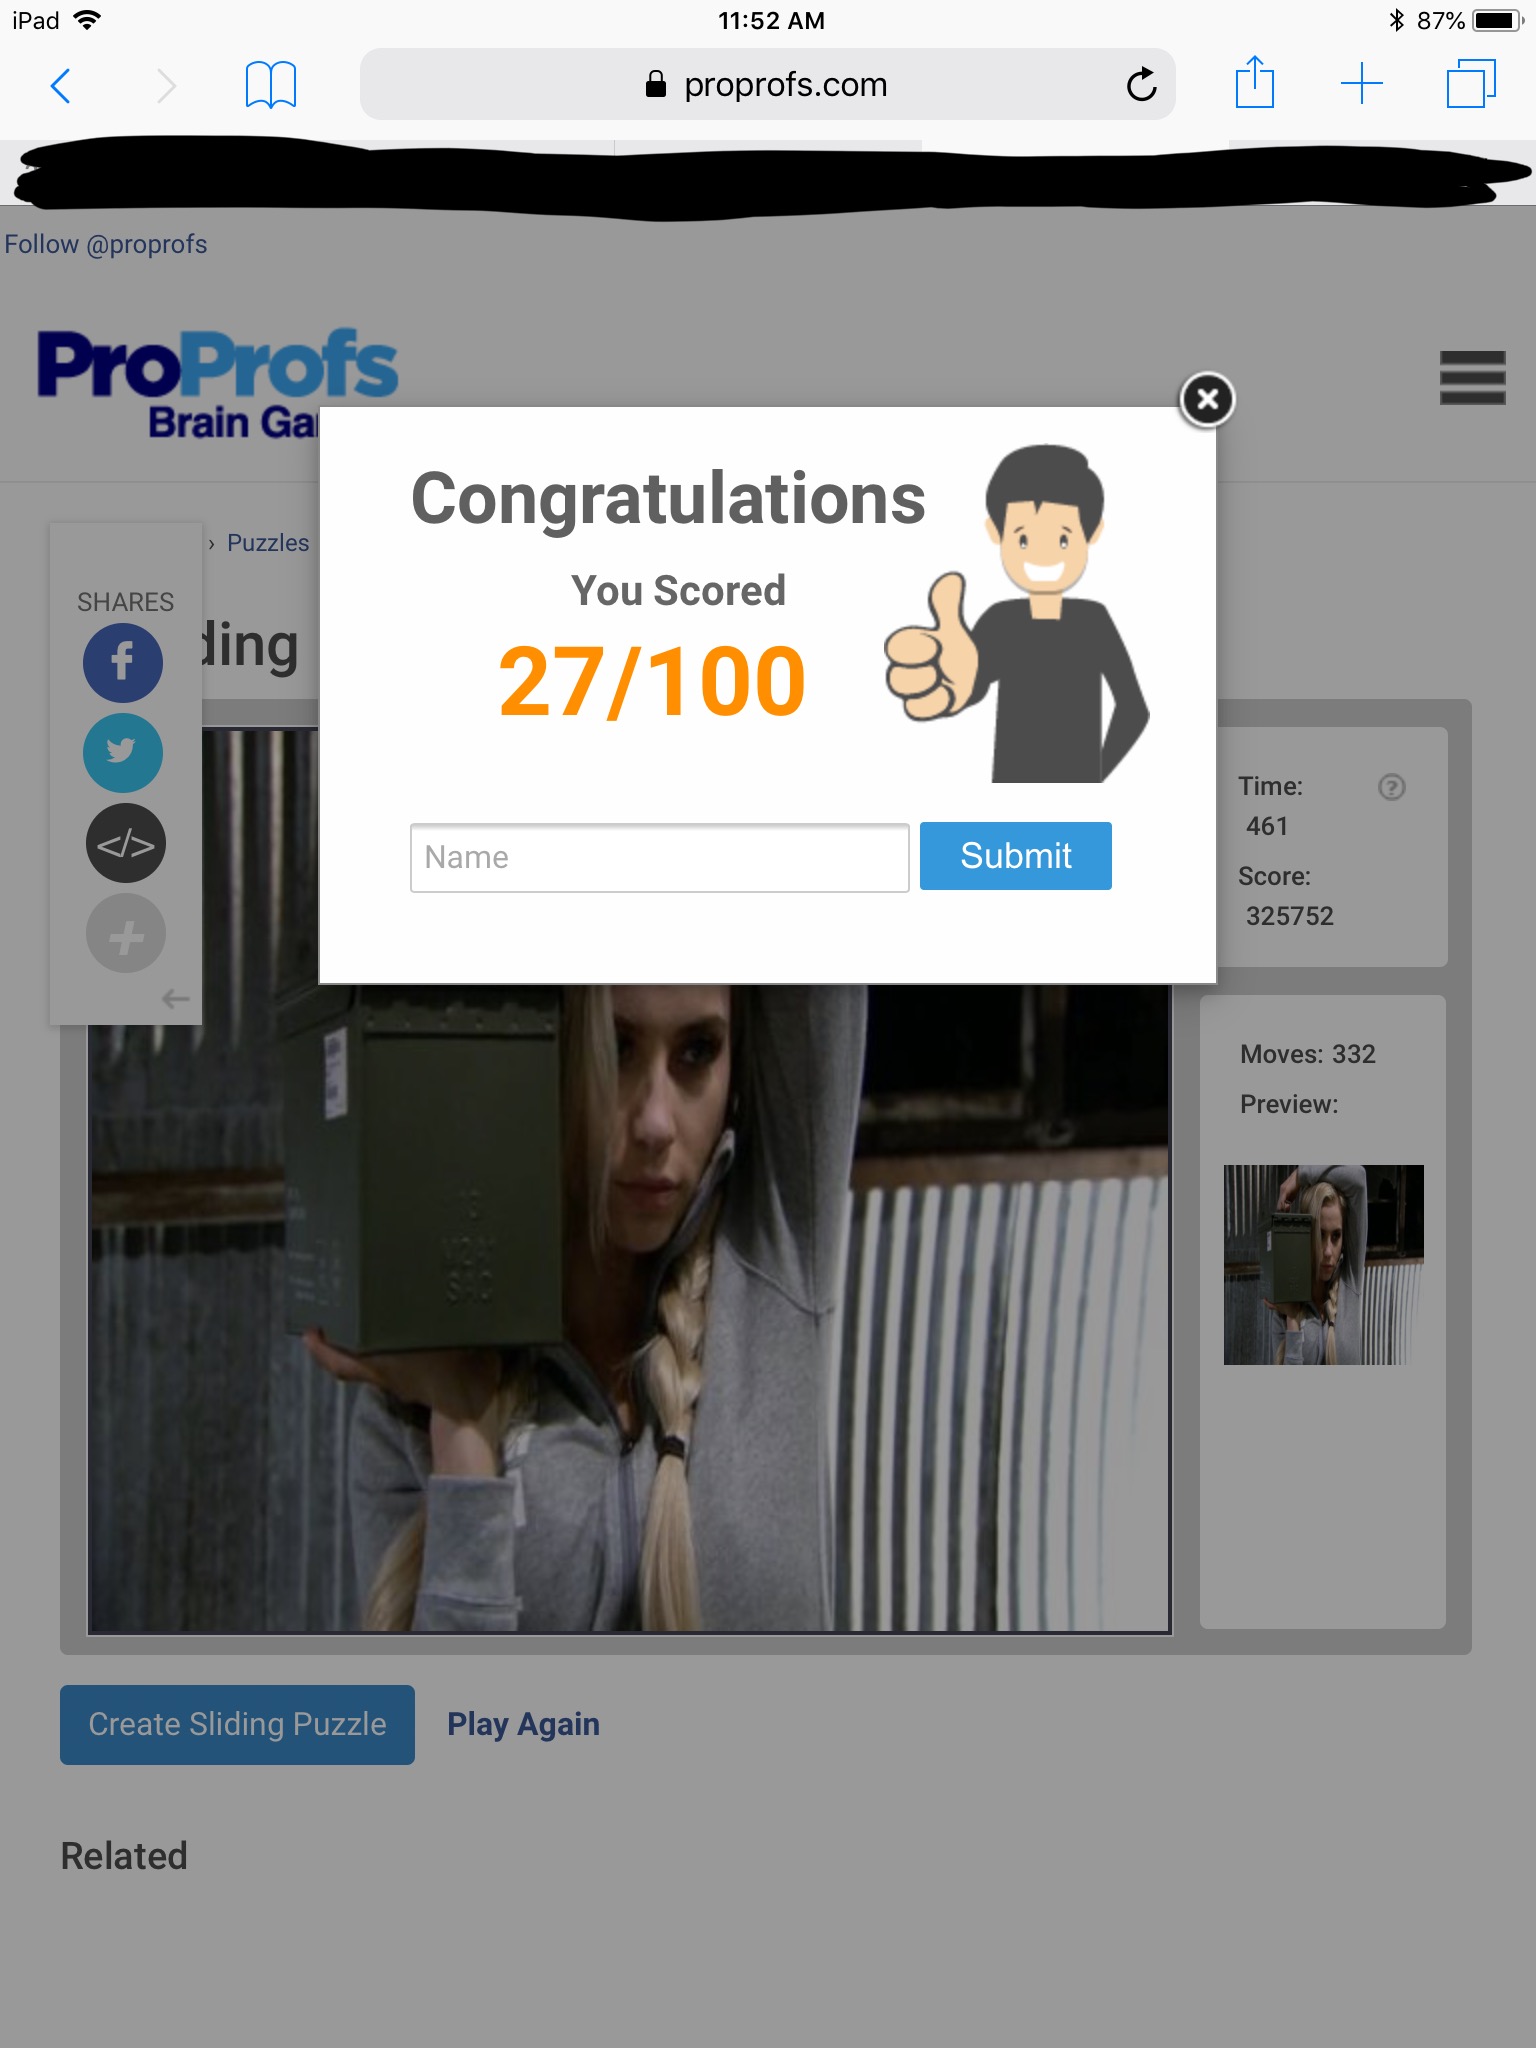
Task: Submit the score with name
Action: [1015, 856]
